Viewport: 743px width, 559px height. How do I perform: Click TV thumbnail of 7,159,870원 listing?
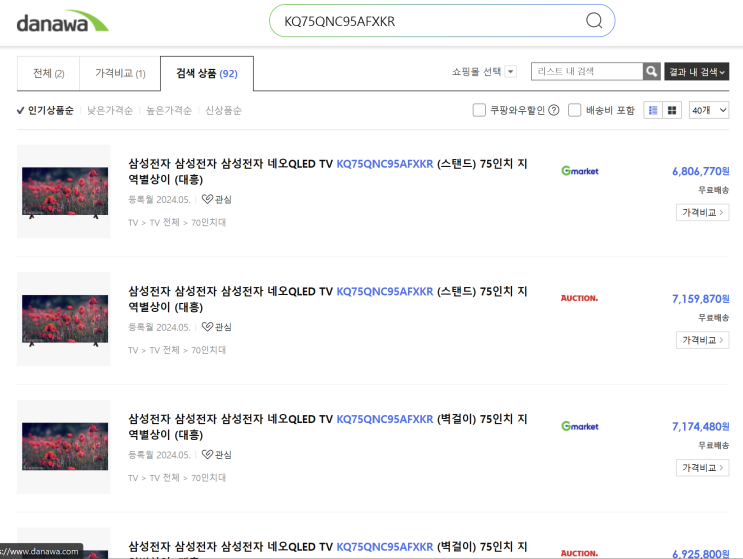[64, 319]
